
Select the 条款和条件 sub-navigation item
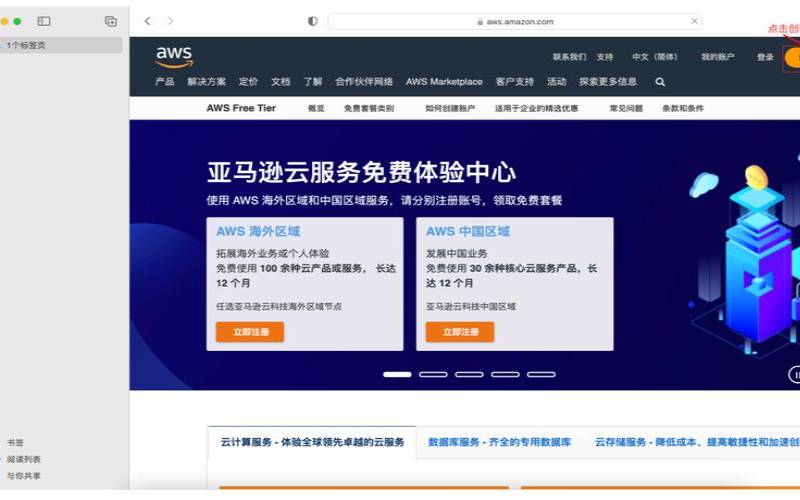pyautogui.click(x=683, y=108)
